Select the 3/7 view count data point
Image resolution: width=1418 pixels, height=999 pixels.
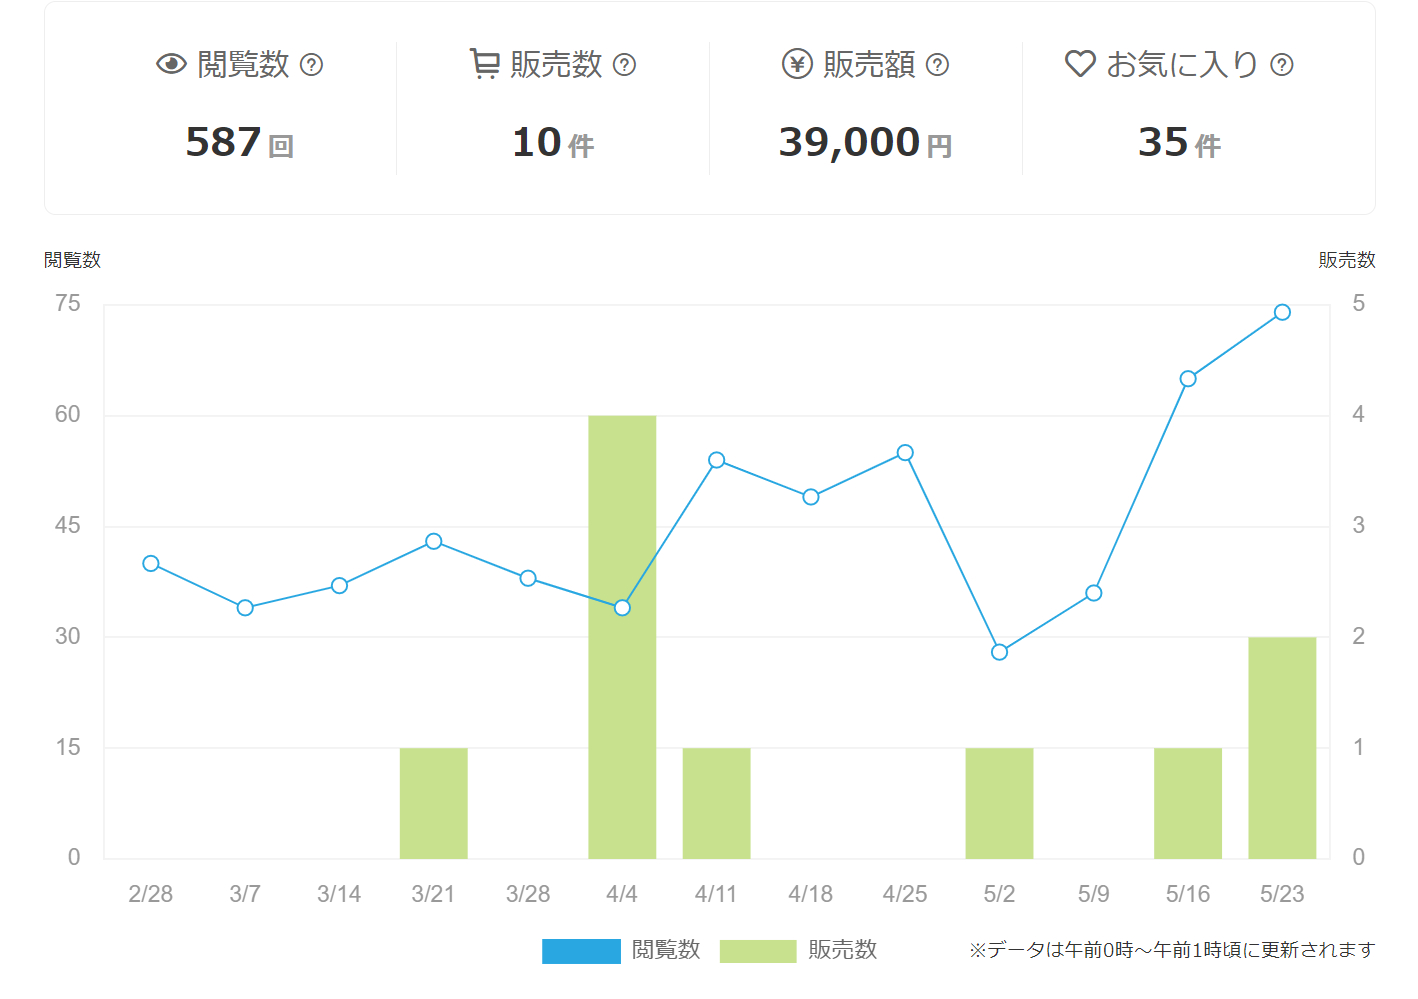245,608
